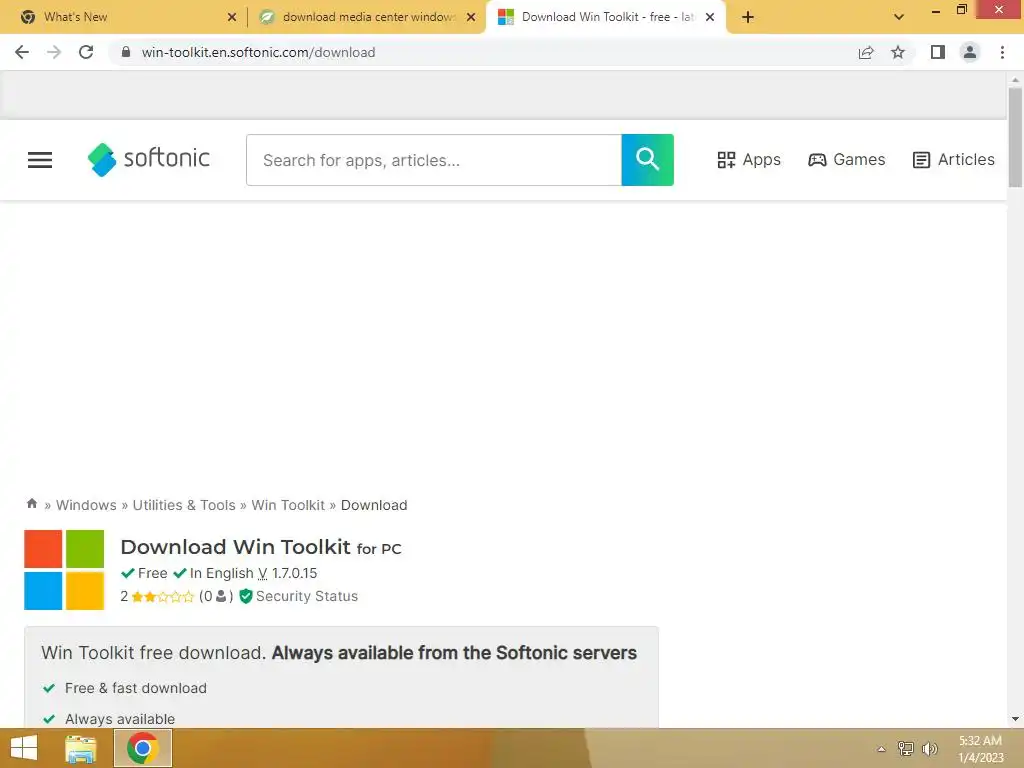Viewport: 1024px width, 768px height.
Task: Open the Security Status shield link
Action: (298, 596)
